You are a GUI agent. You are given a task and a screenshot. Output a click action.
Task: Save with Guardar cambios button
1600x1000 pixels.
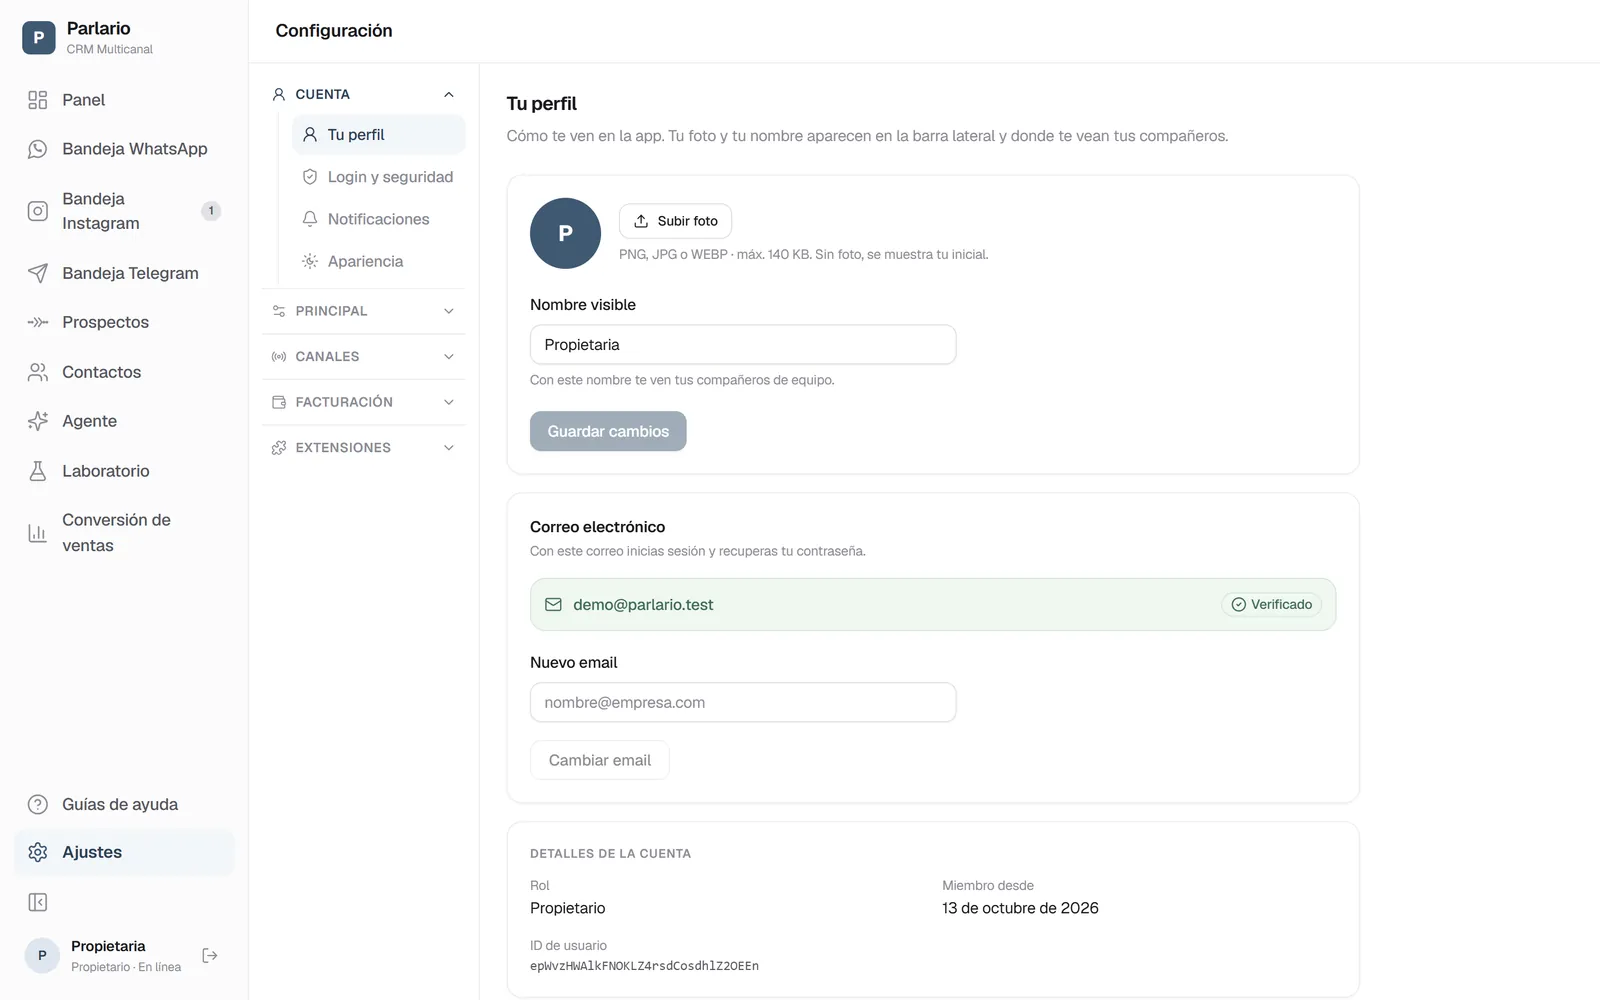click(608, 431)
